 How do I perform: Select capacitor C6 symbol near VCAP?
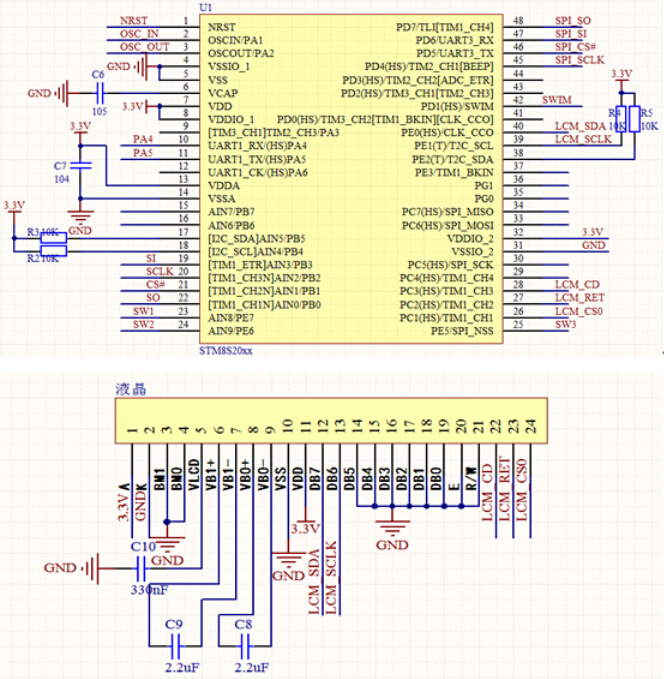(98, 93)
